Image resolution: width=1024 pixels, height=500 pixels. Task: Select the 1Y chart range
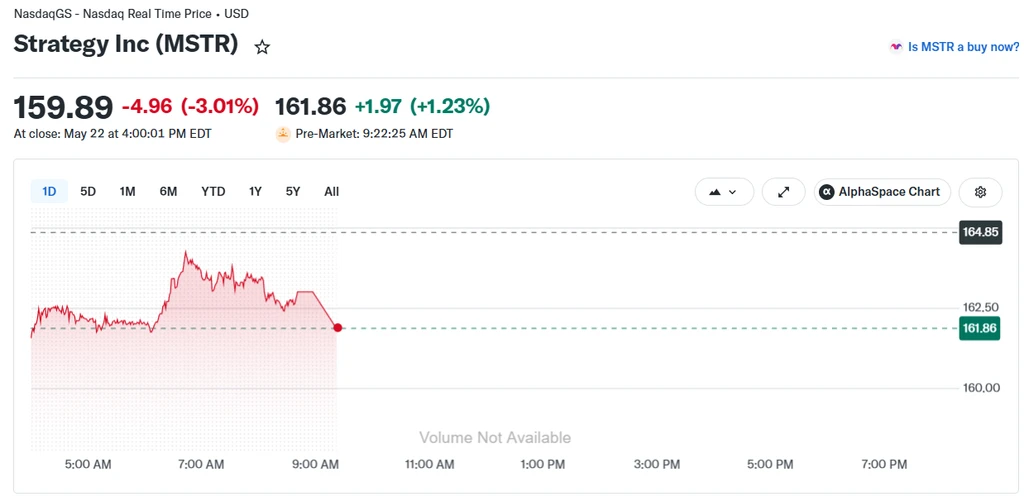point(255,192)
